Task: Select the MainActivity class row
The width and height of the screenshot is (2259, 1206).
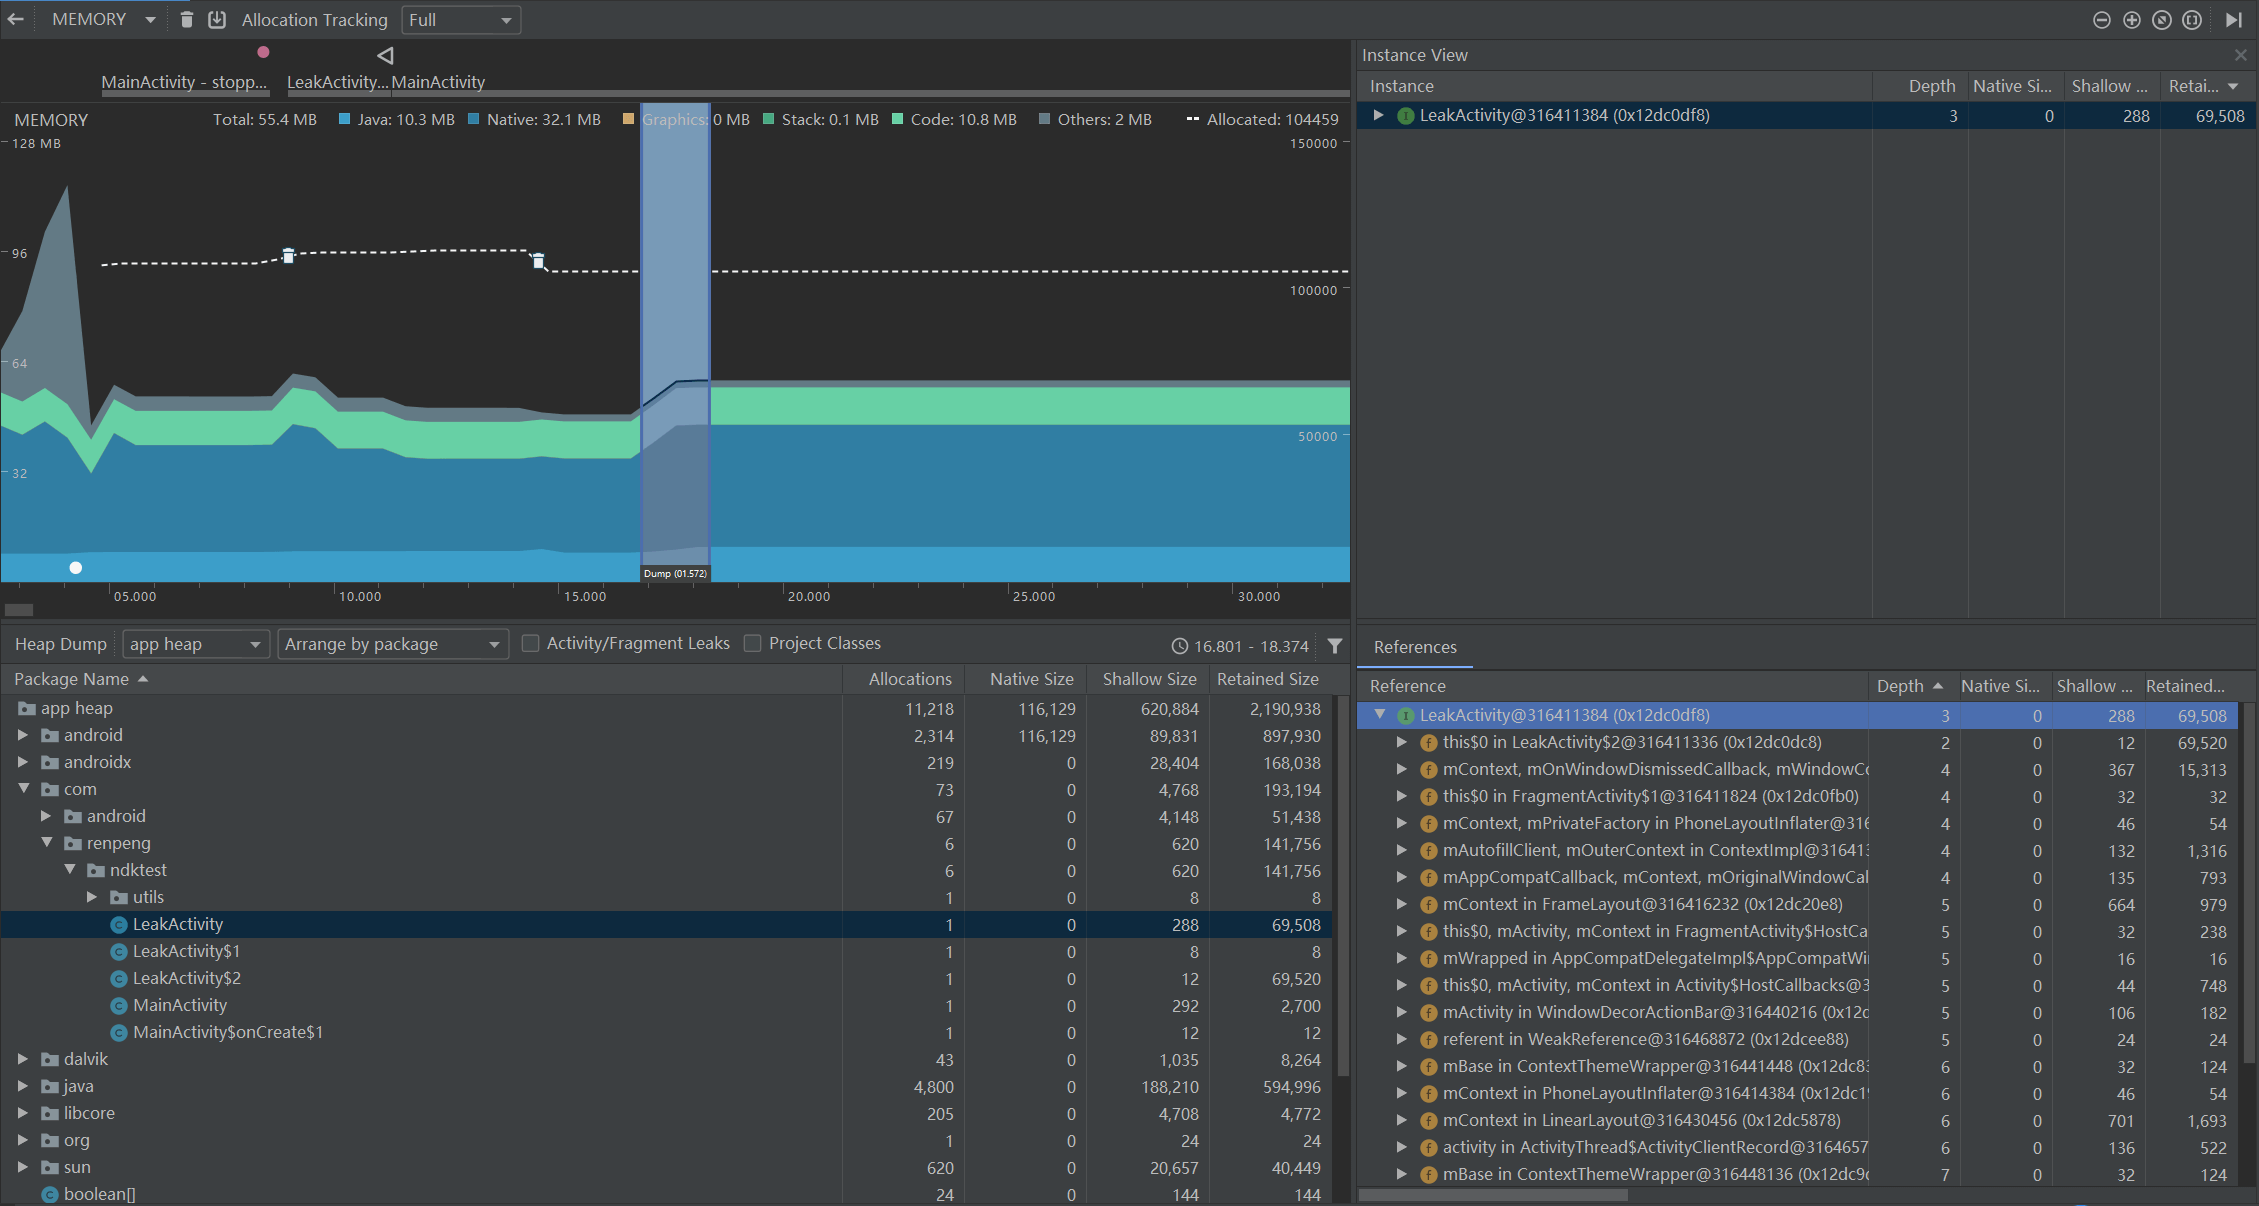Action: [x=180, y=1005]
